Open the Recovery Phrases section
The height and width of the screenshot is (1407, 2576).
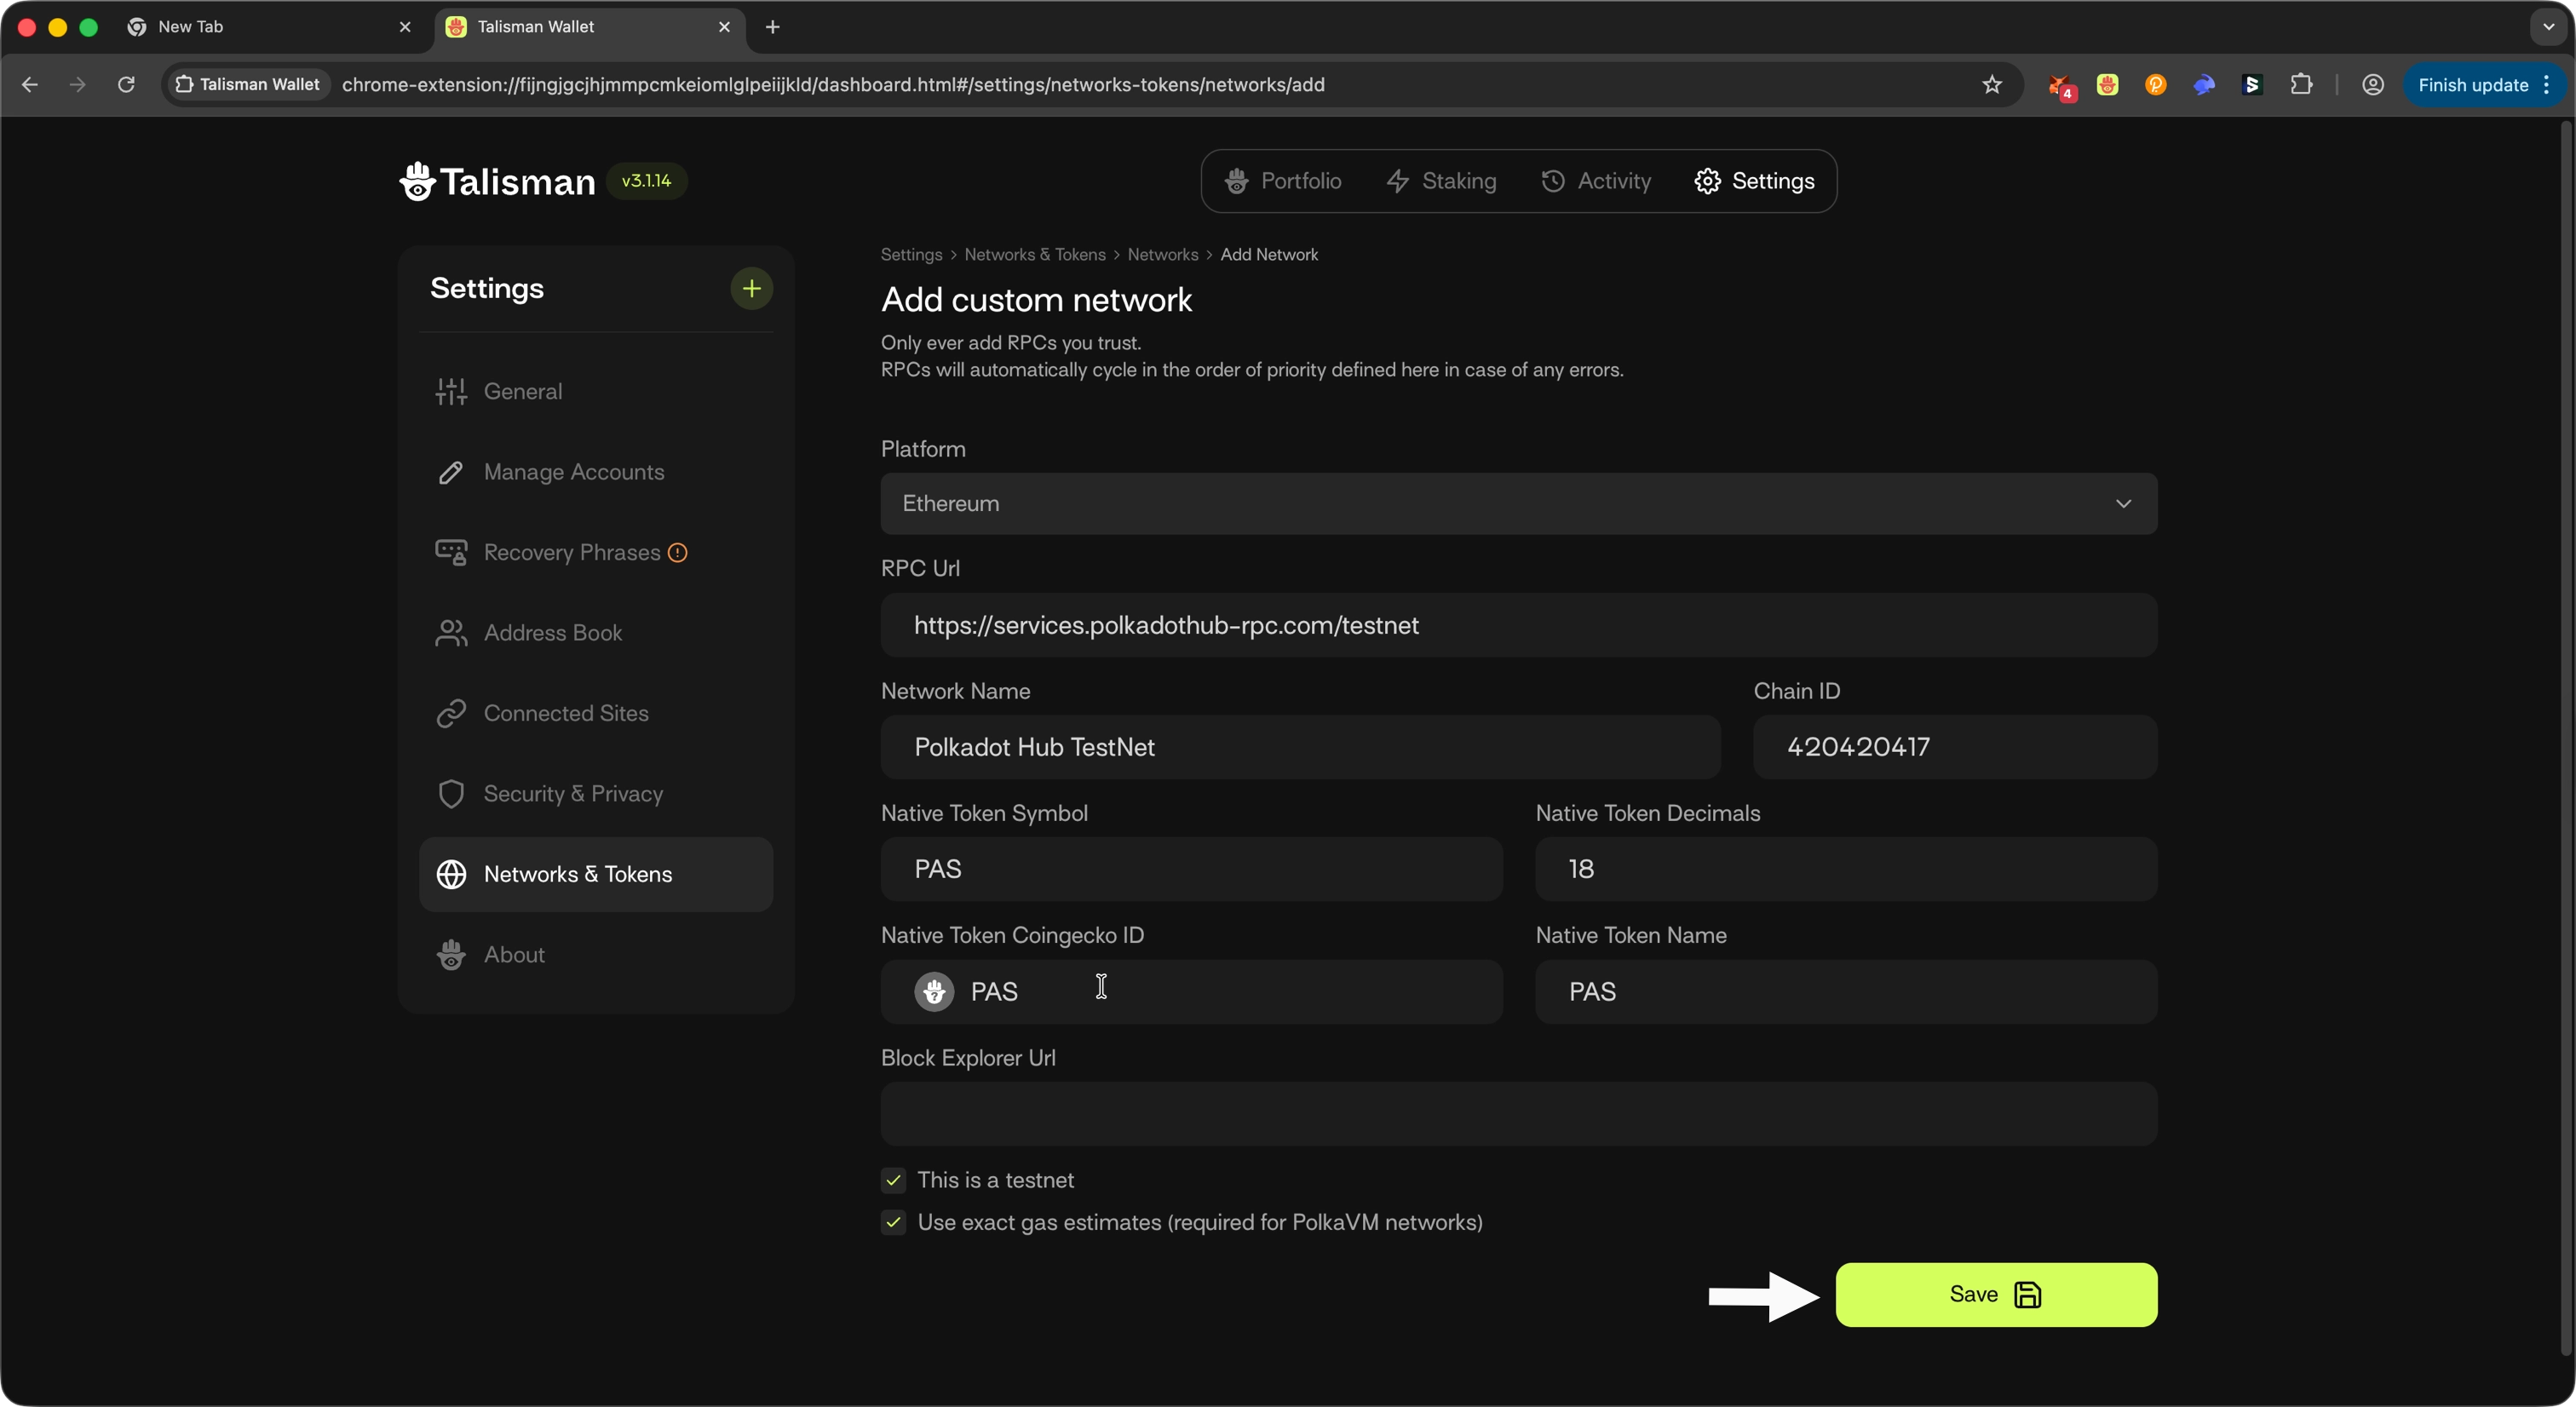[571, 552]
